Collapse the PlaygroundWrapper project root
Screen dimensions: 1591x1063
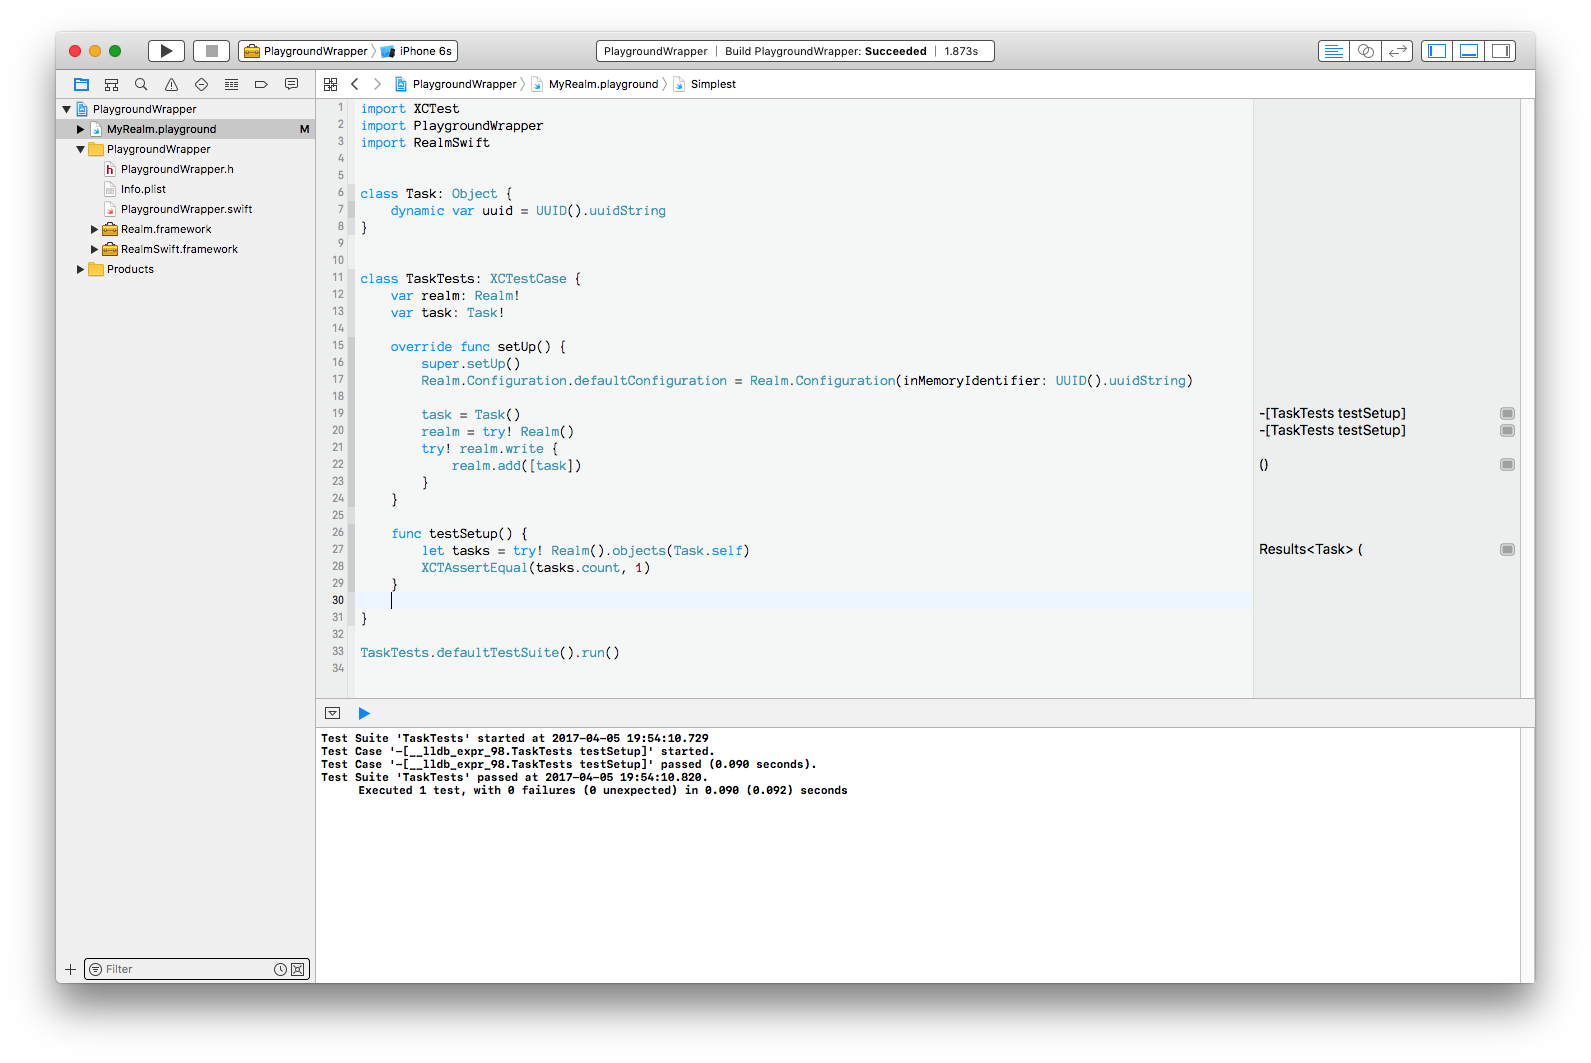tap(67, 109)
